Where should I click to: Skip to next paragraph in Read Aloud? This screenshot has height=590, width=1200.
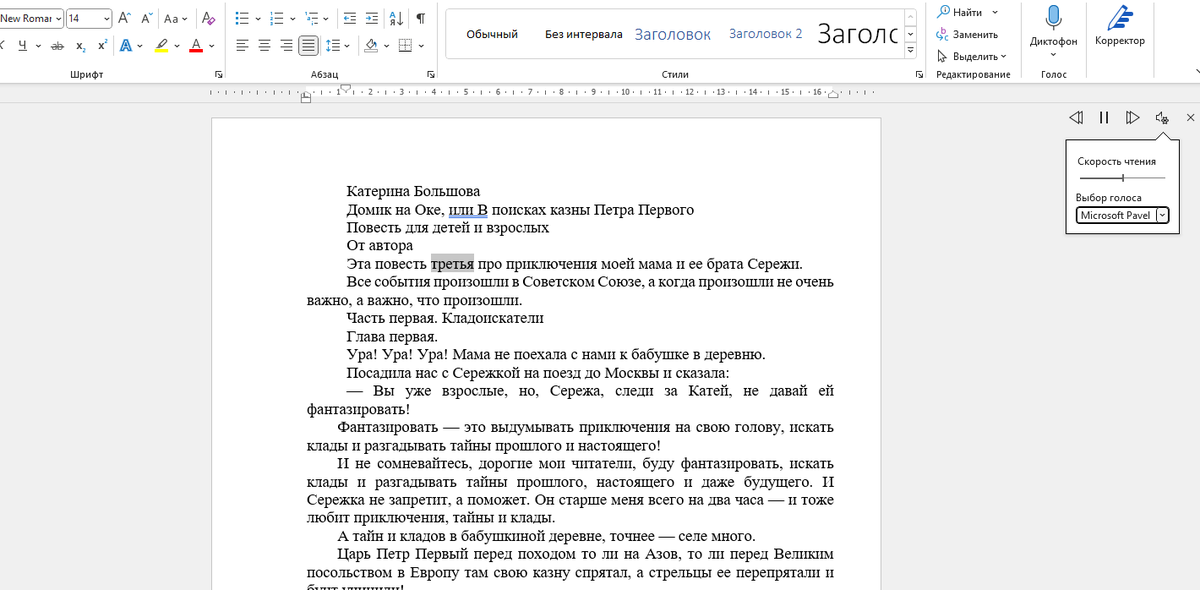(1132, 118)
